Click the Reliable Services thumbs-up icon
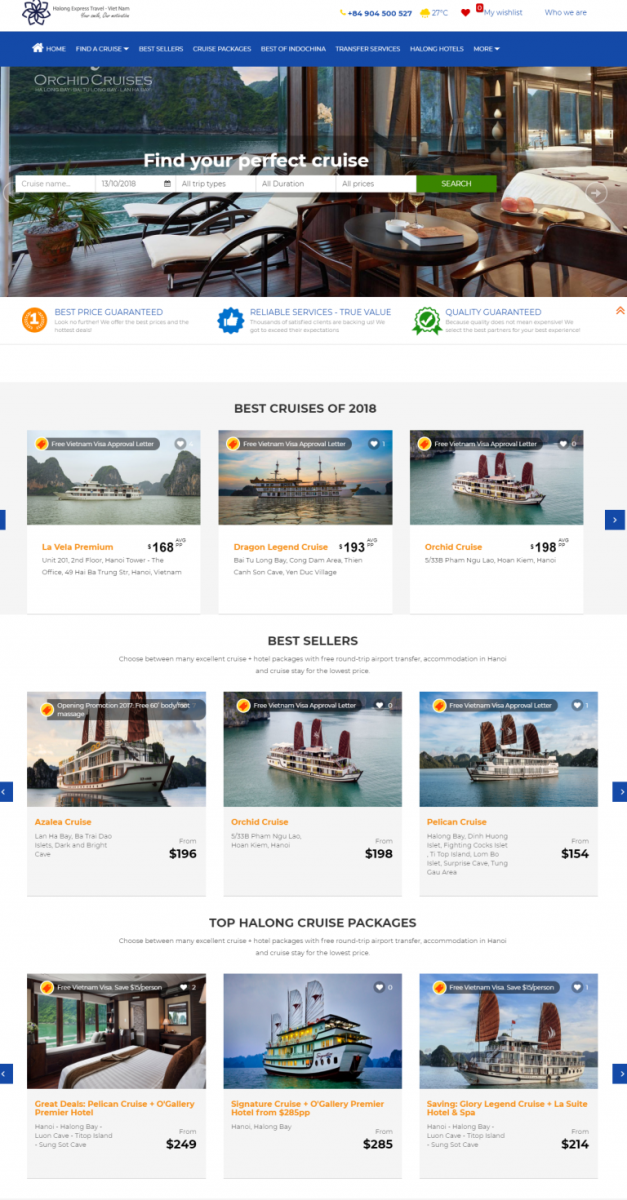The image size is (627, 1200). [231, 320]
